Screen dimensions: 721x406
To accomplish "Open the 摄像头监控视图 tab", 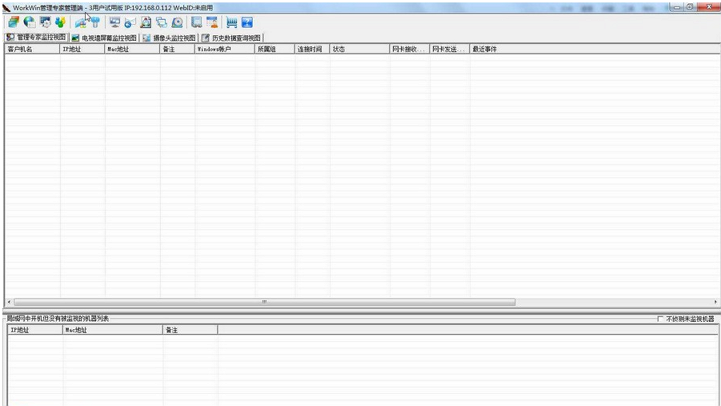I will click(169, 38).
